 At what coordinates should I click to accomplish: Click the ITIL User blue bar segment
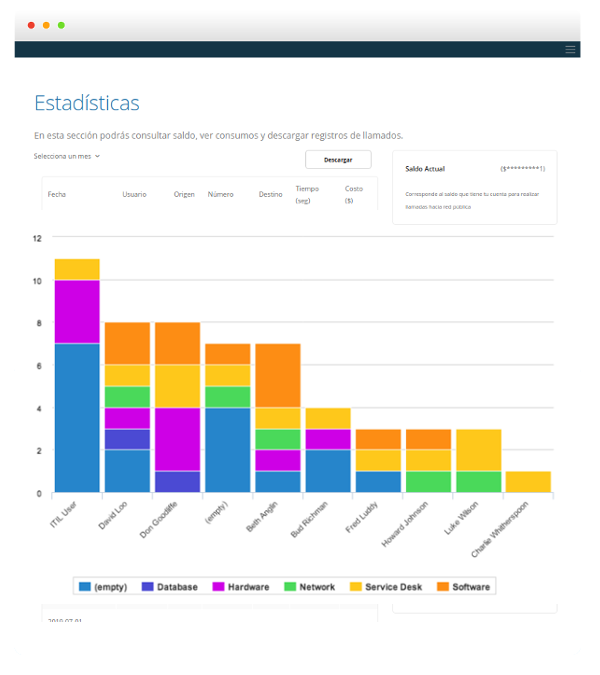pyautogui.click(x=77, y=418)
